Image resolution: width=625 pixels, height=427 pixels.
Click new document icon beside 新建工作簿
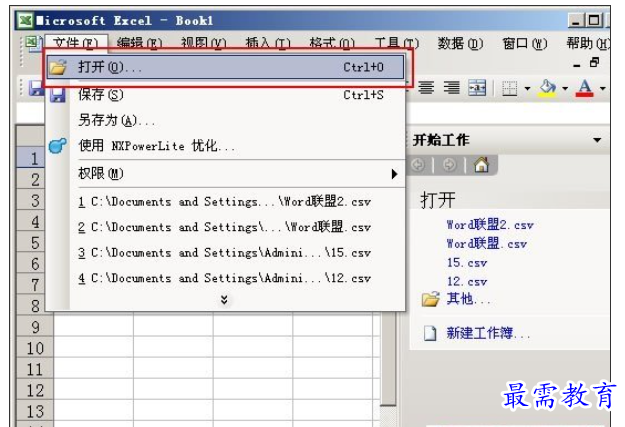click(x=430, y=333)
